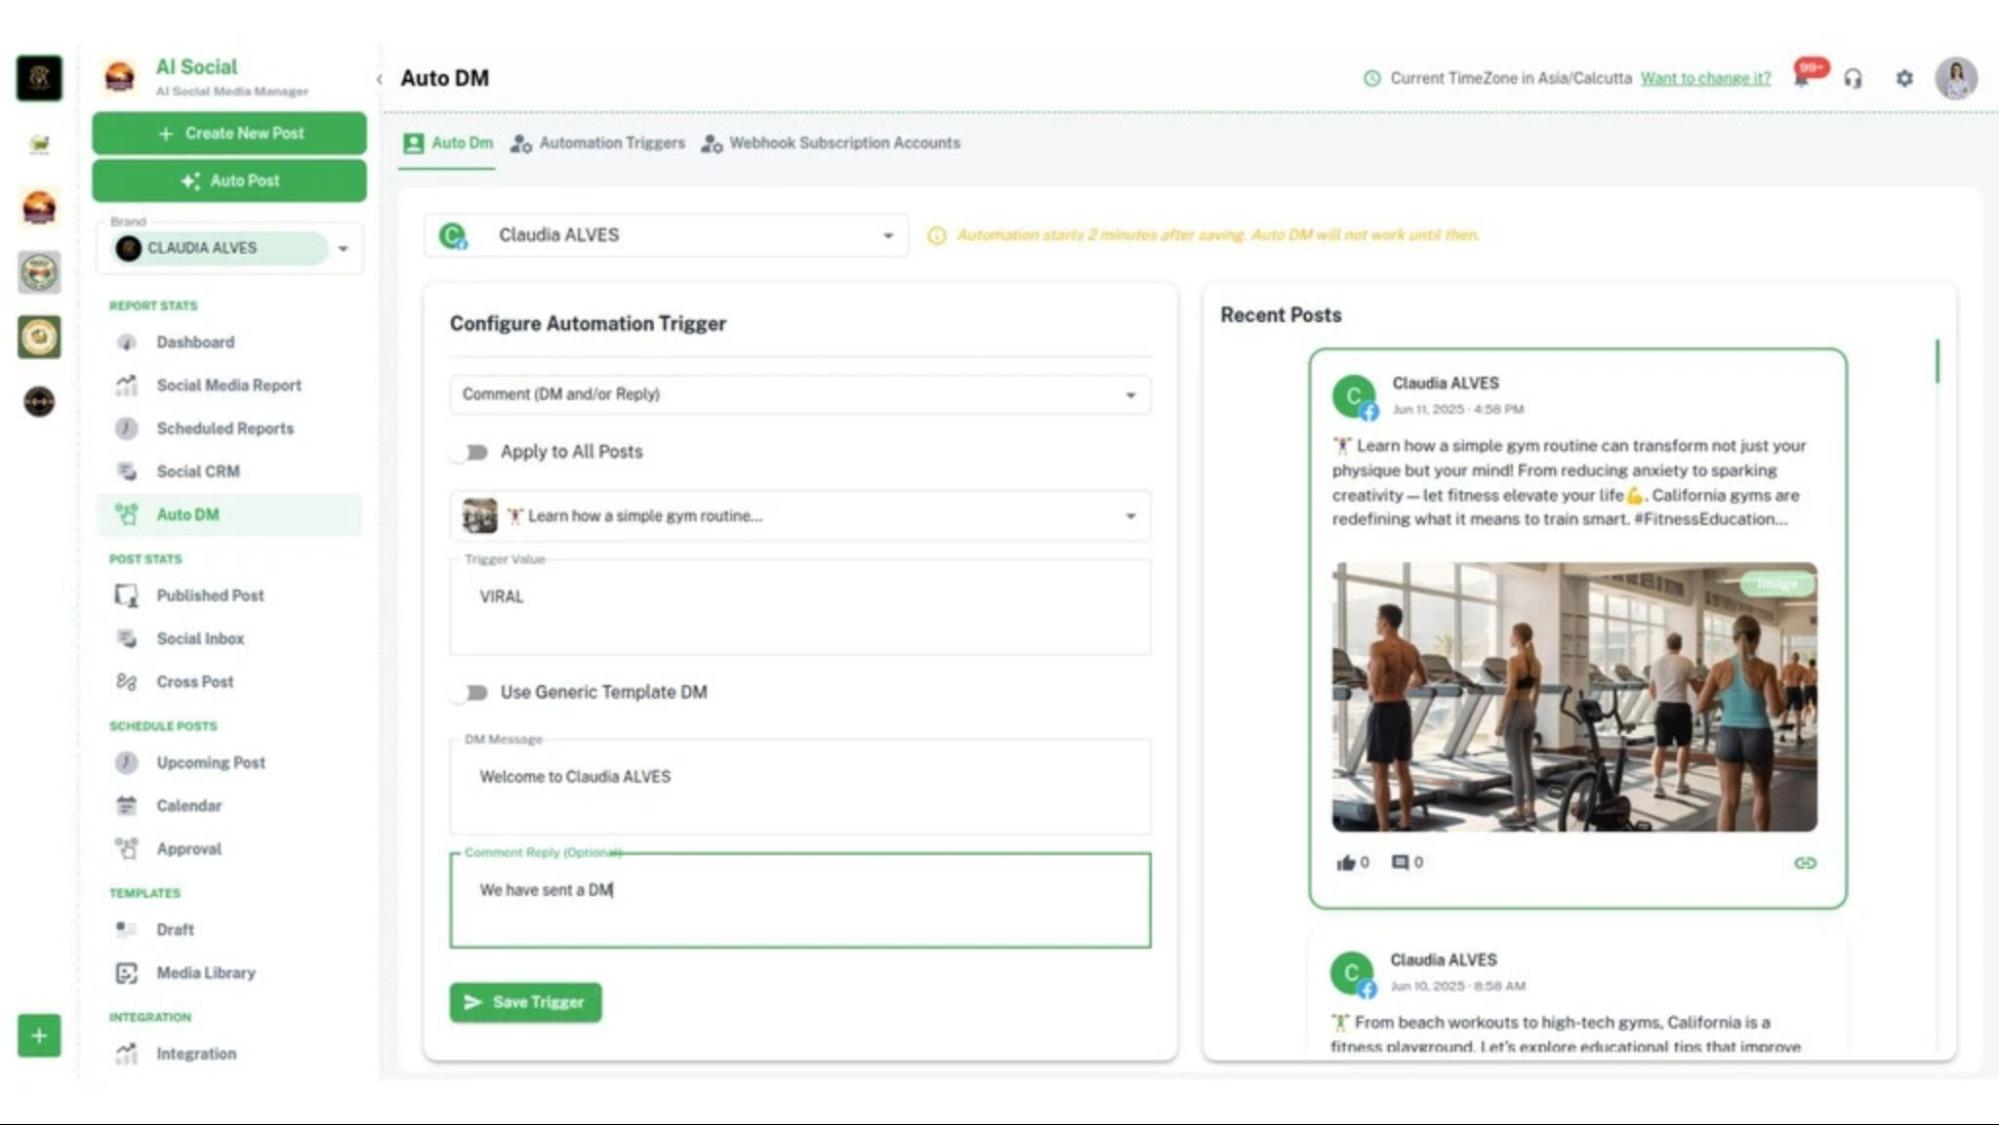Click the green plus icon at bottom left

coord(39,1035)
